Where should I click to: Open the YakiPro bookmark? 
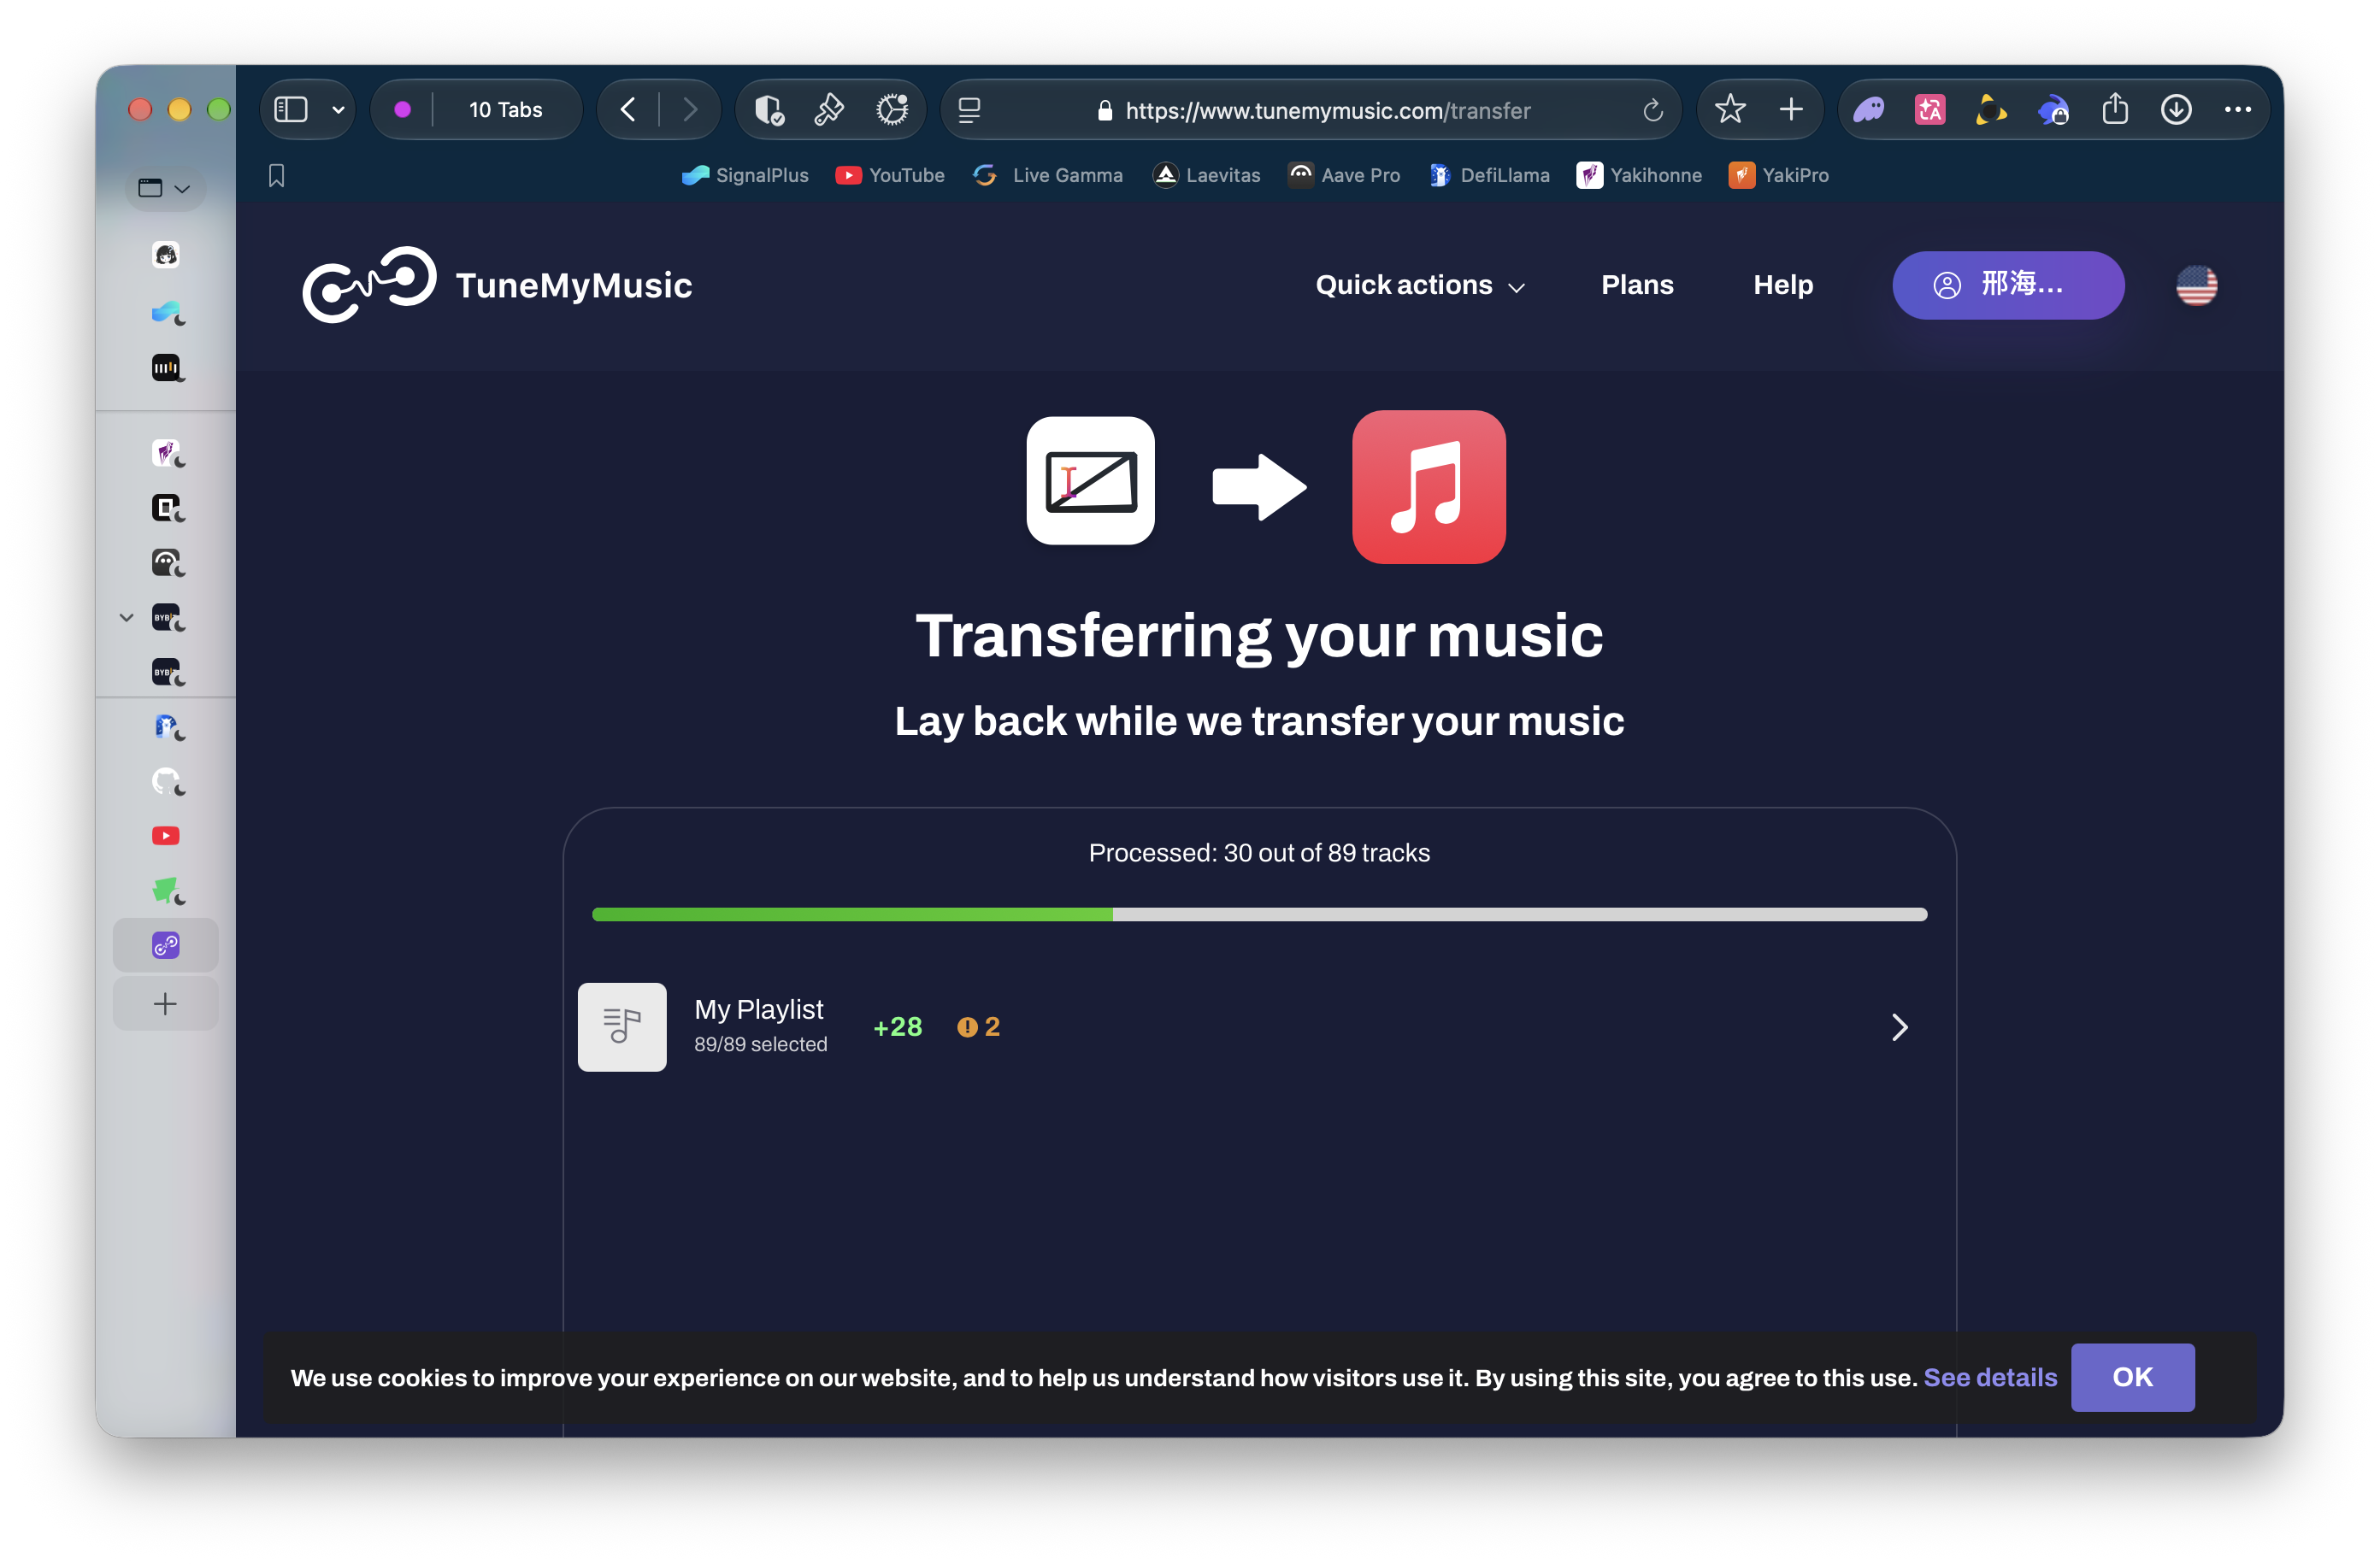pyautogui.click(x=1779, y=175)
